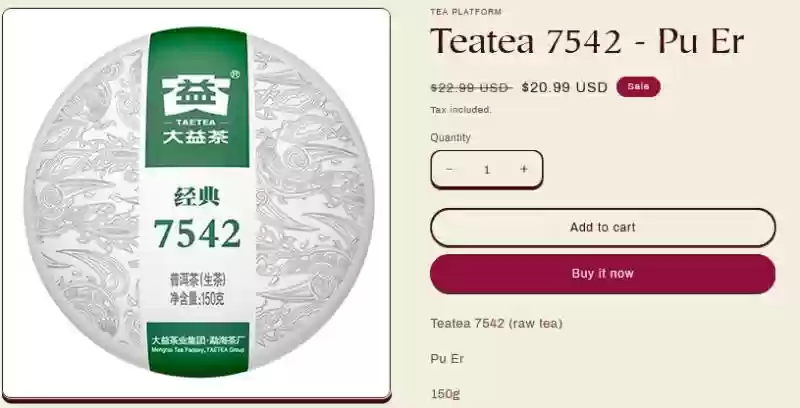Click the Quantity label
Viewport: 800px width, 408px height.
click(x=451, y=137)
